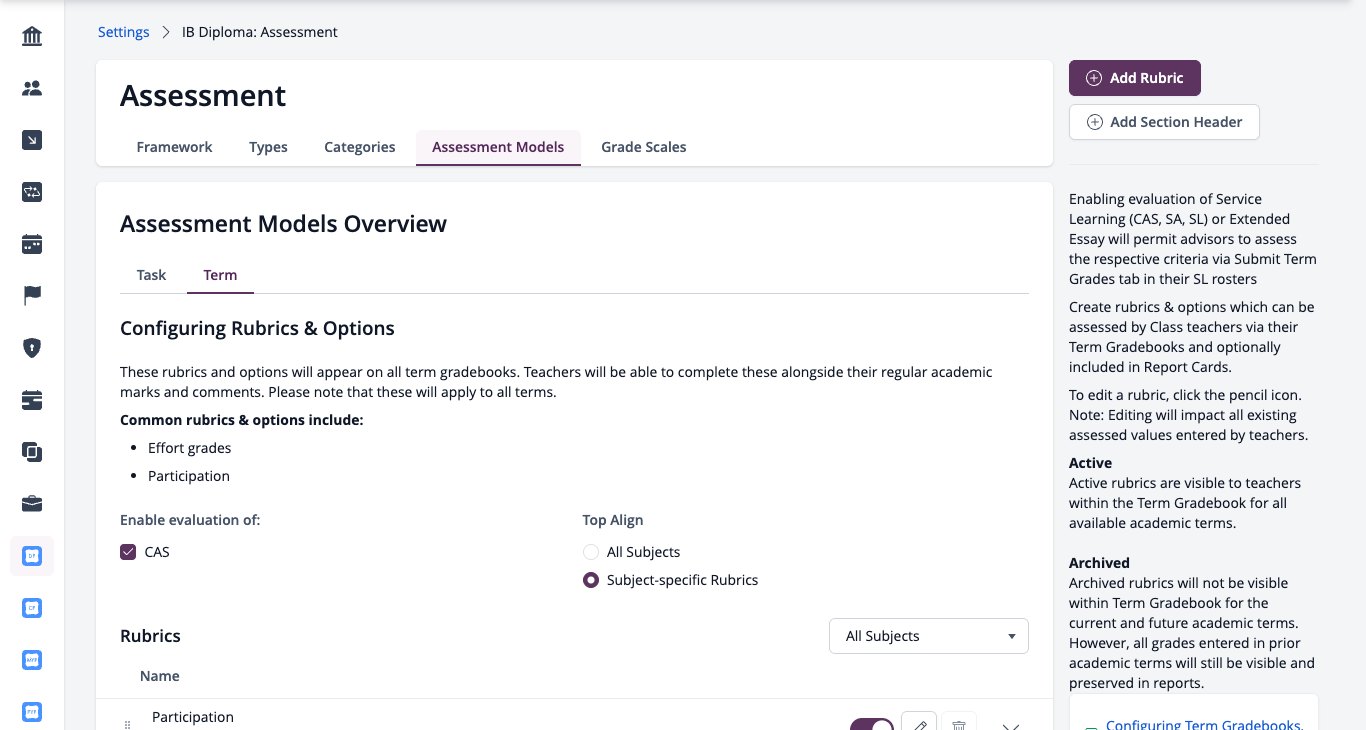The image size is (1366, 730).
Task: Click the Add Section Header button
Action: [x=1164, y=122]
